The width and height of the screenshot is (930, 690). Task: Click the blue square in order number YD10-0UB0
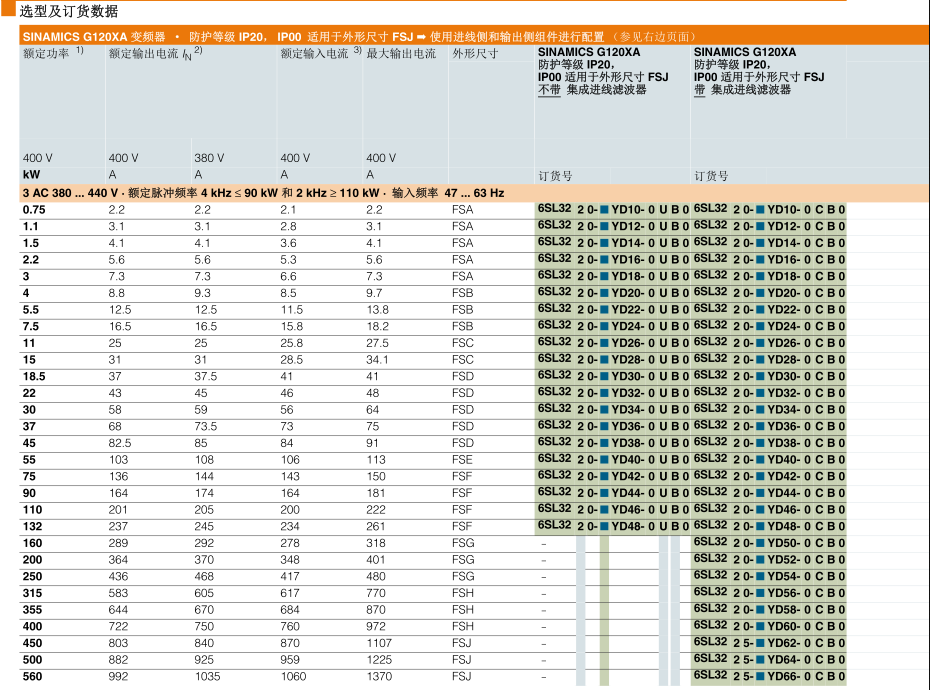(604, 210)
